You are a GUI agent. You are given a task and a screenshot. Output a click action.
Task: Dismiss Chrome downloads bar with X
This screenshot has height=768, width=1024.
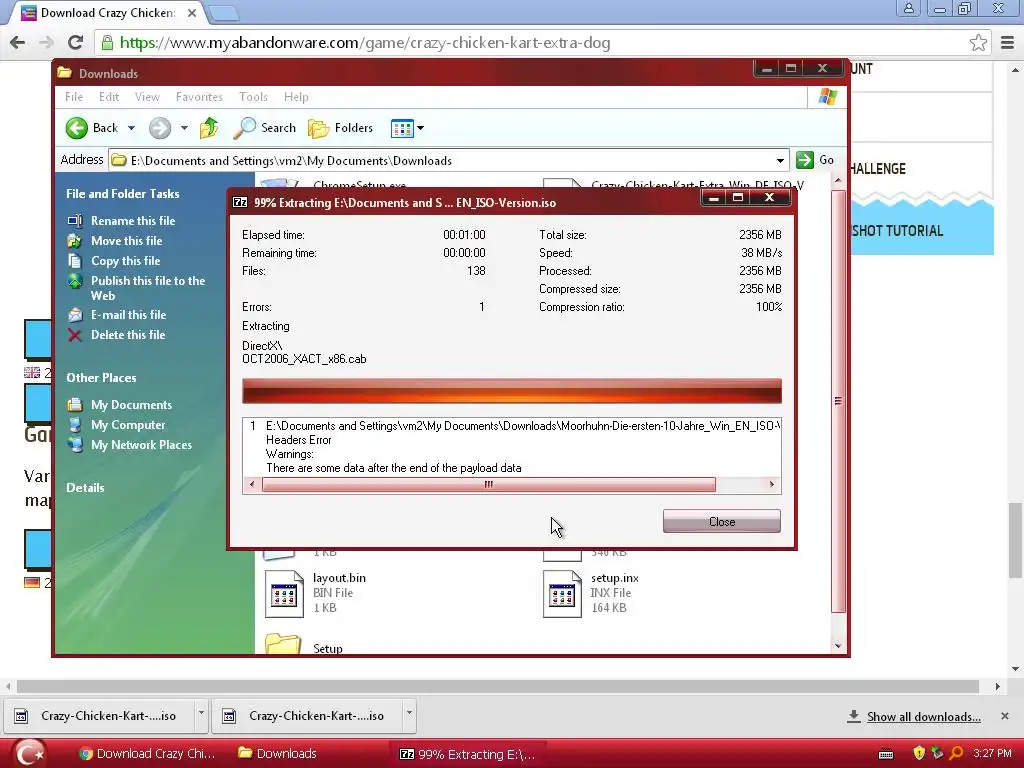click(x=1005, y=716)
